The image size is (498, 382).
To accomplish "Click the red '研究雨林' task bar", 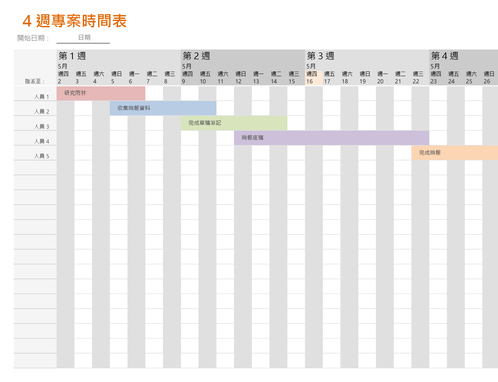I will pos(101,93).
